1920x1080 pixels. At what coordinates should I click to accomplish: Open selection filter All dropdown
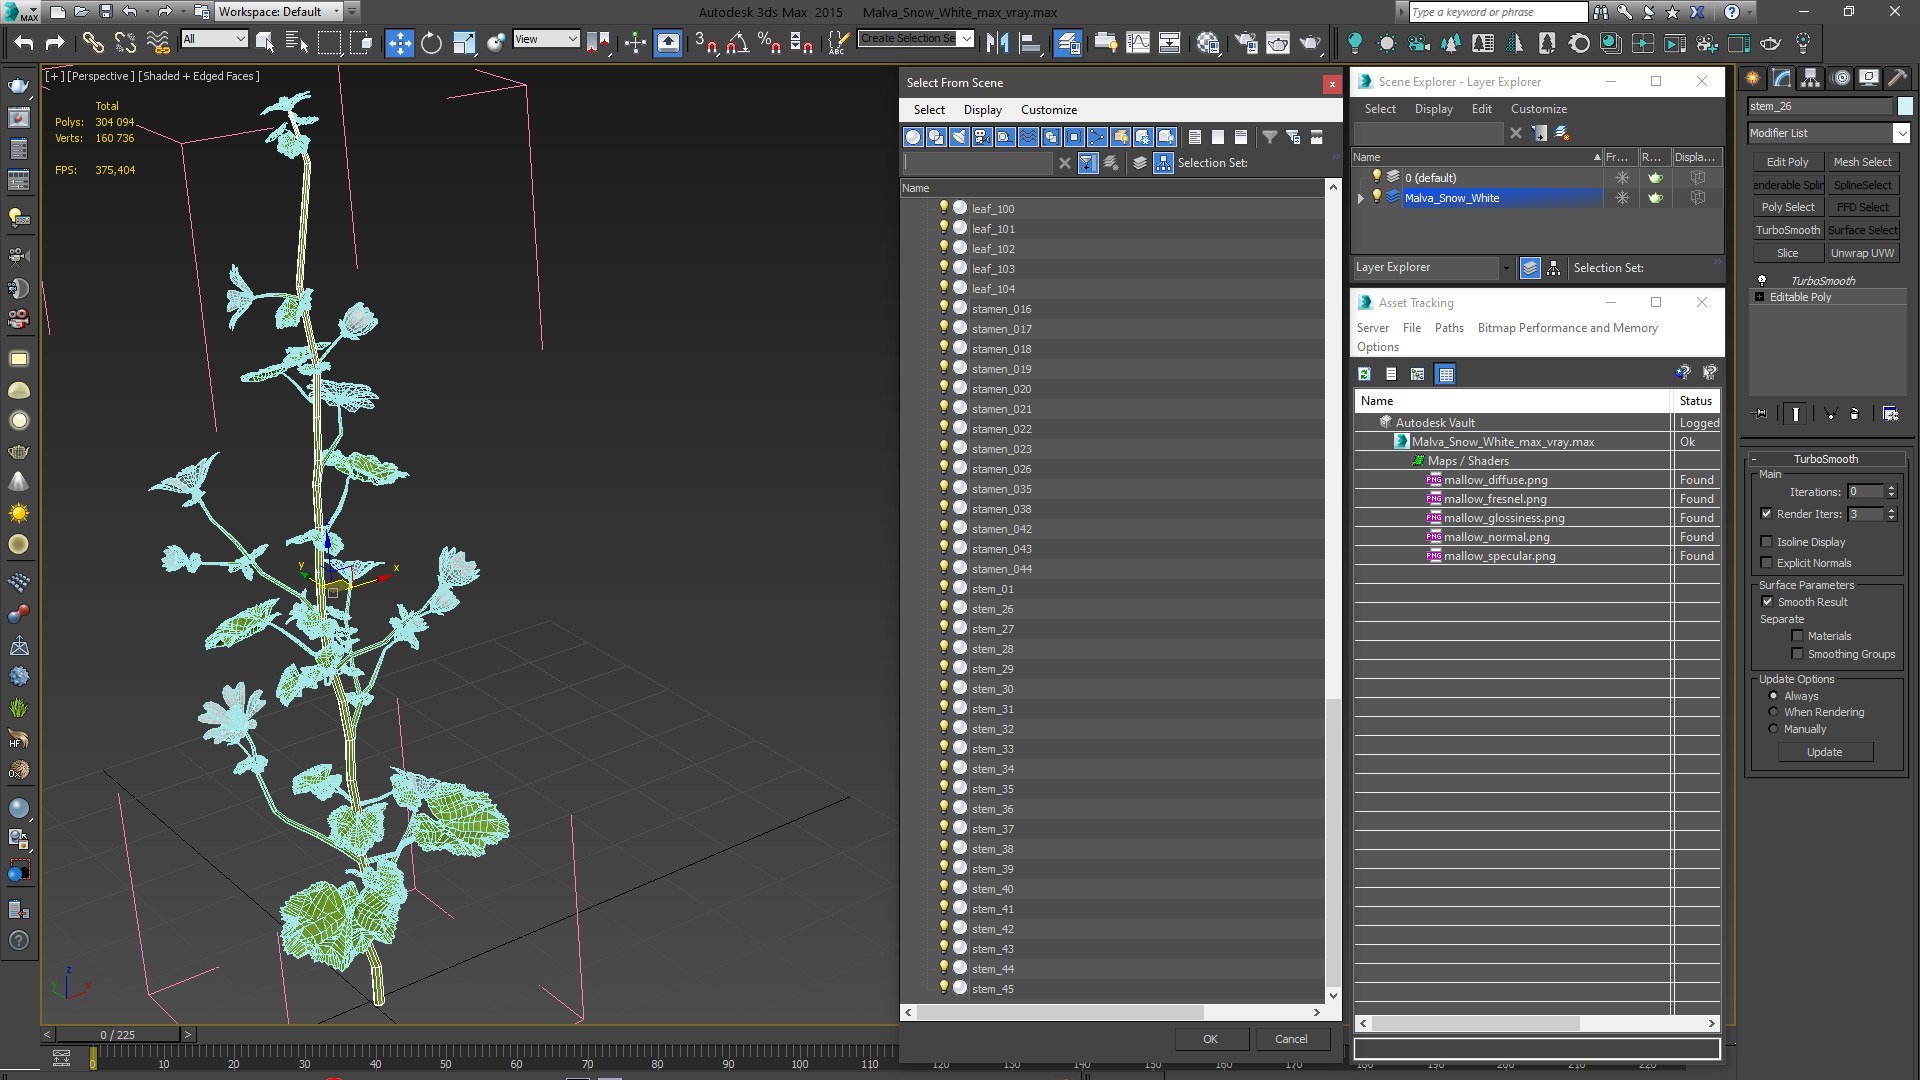240,39
